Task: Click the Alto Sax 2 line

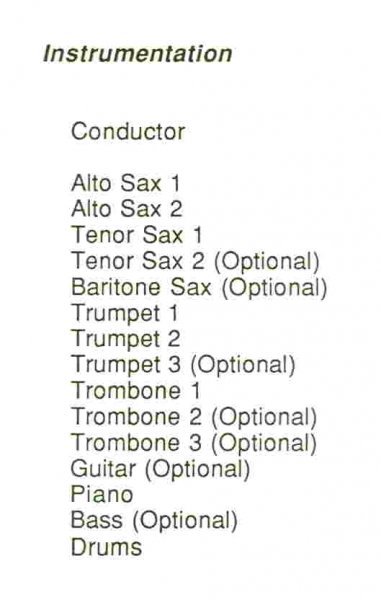Action: click(127, 209)
